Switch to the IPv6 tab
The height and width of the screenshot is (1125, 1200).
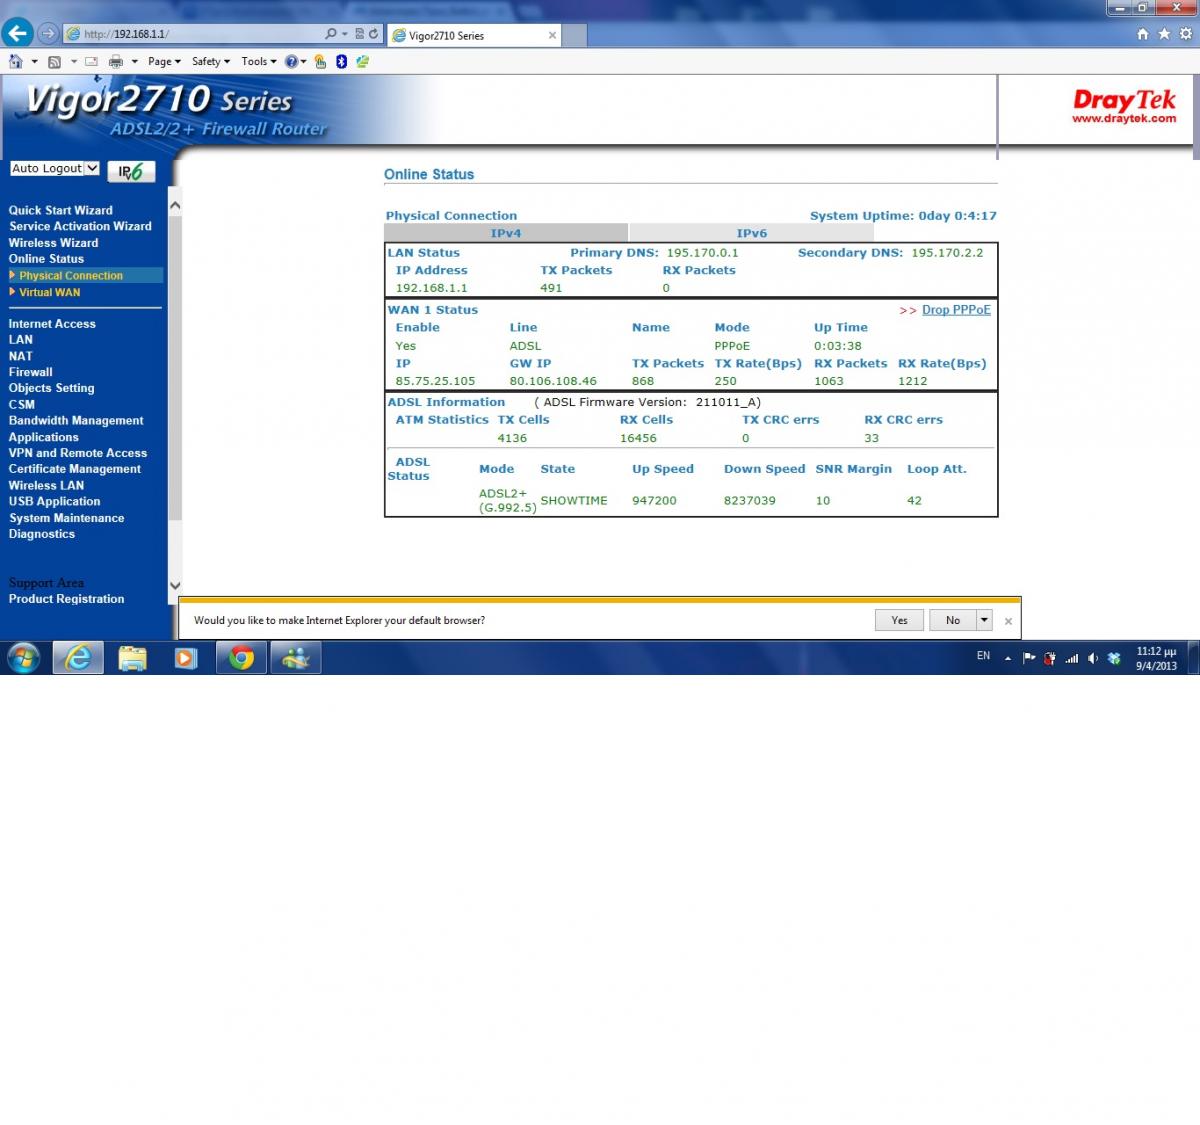tap(752, 233)
